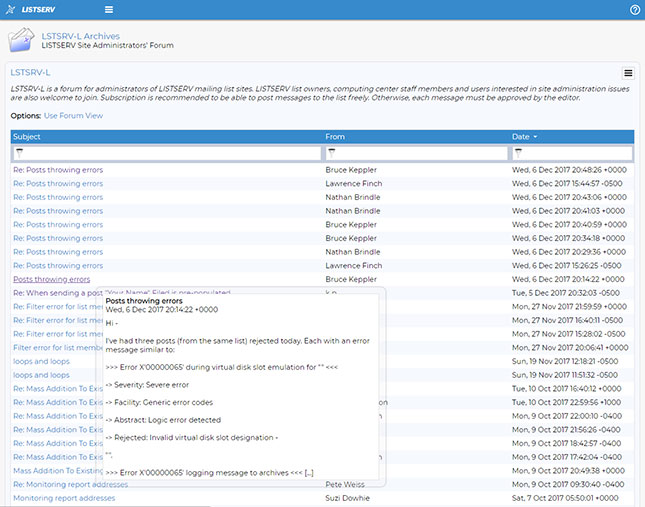Open 'Re: Mass Addition' dated 16:40:12
This screenshot has height=507, width=645.
58,389
